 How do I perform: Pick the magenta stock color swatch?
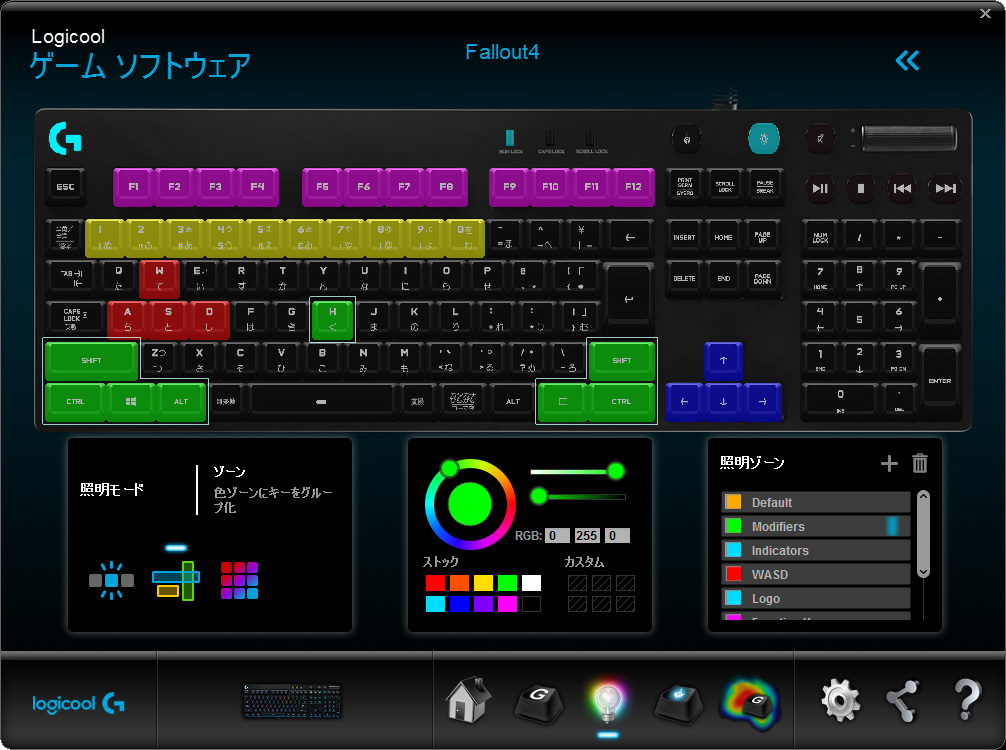pos(507,604)
